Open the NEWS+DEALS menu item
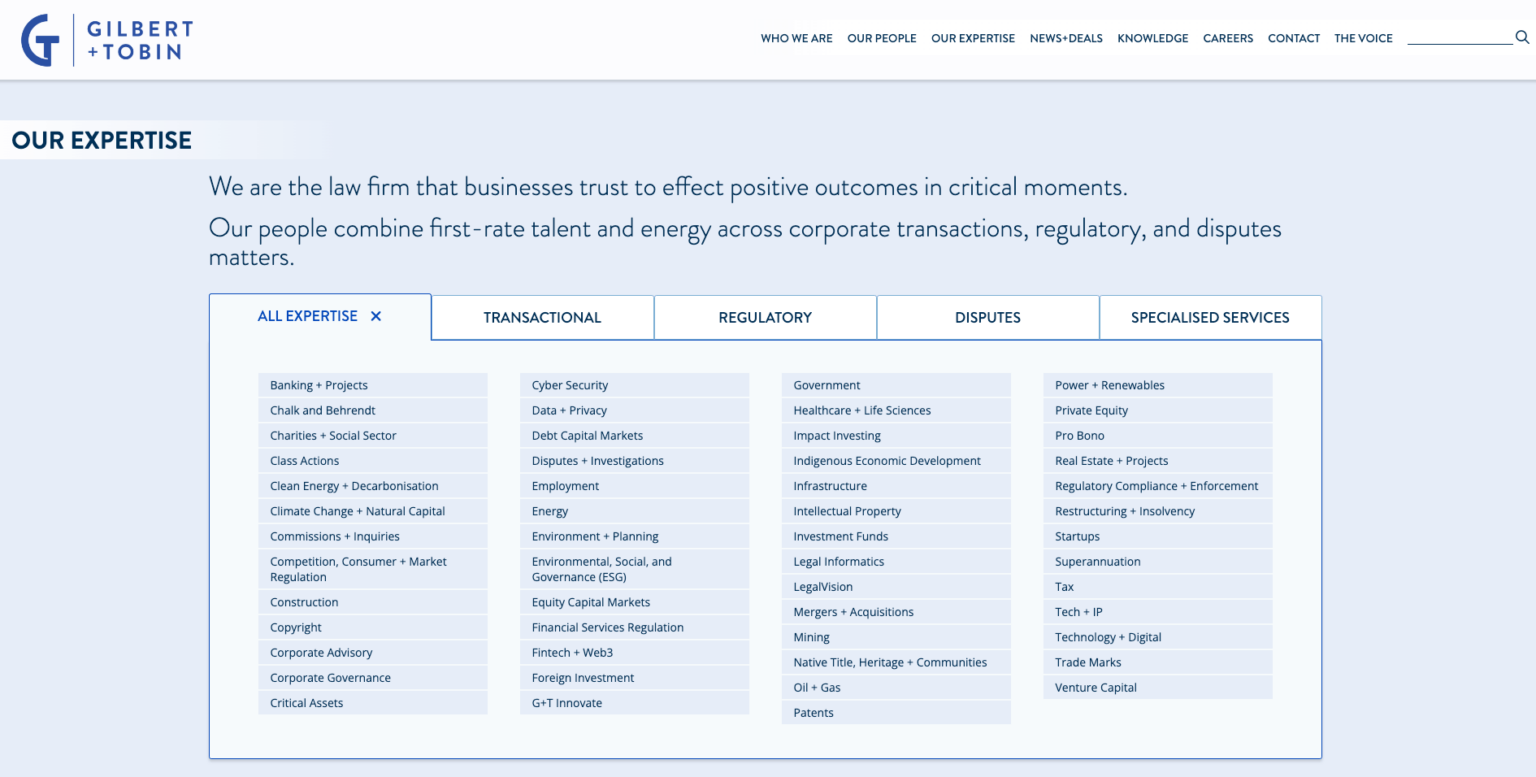 [1066, 38]
